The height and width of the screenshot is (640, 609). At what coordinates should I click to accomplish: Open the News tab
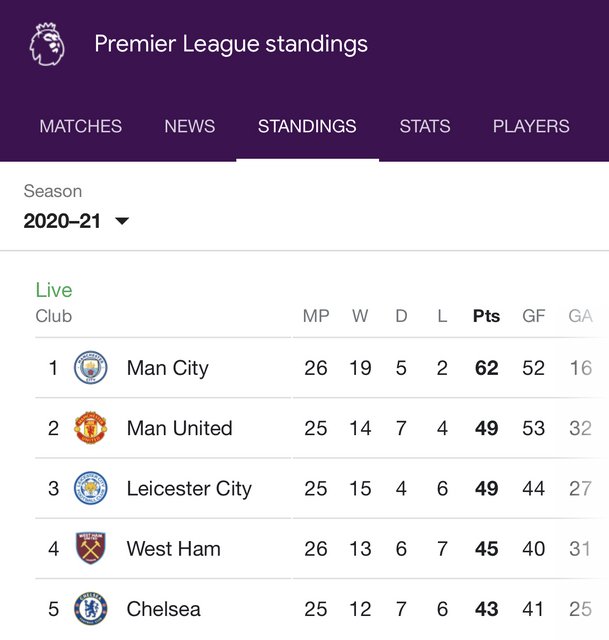(x=190, y=127)
